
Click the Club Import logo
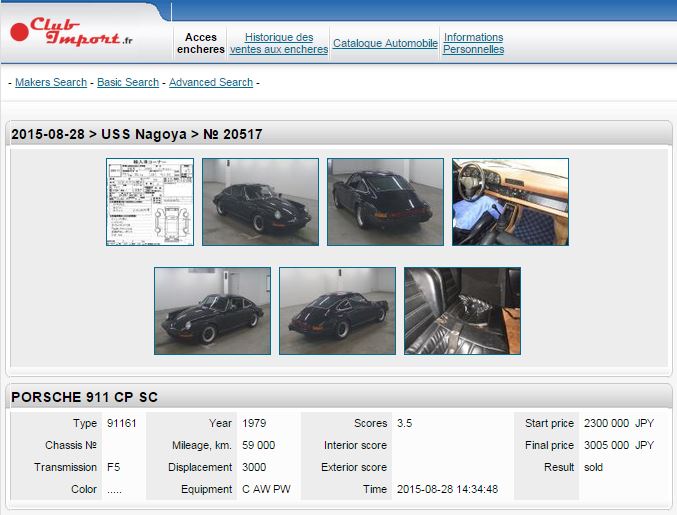click(x=72, y=31)
